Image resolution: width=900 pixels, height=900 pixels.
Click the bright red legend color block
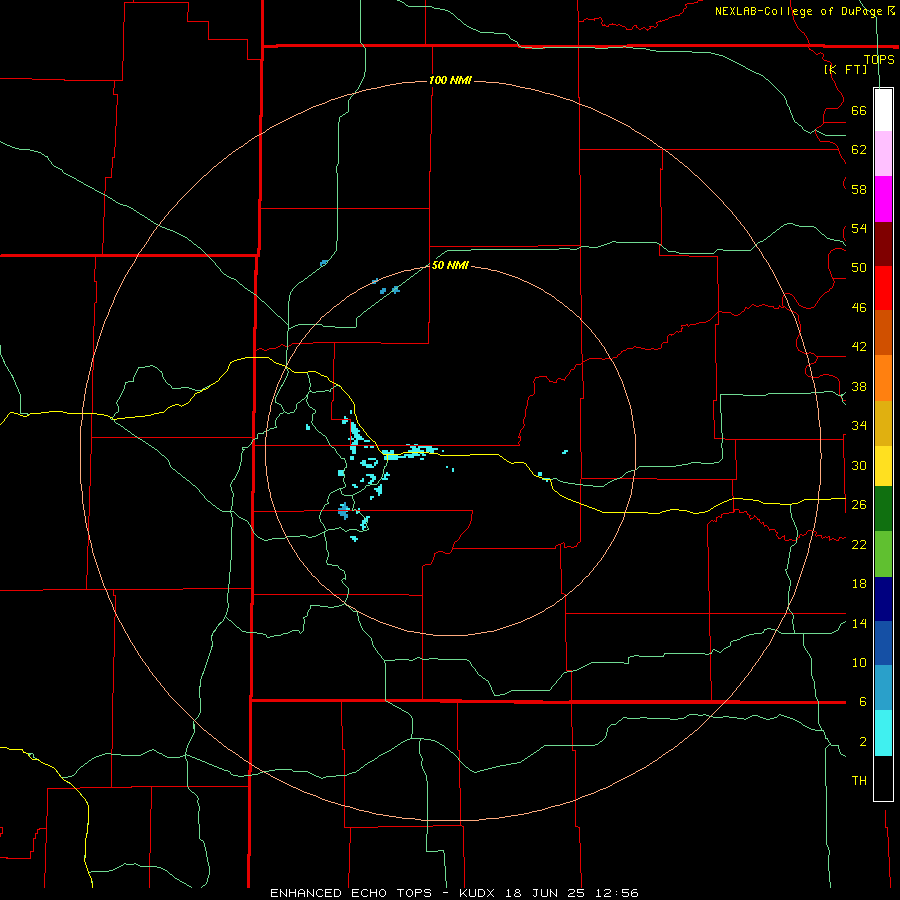click(883, 288)
